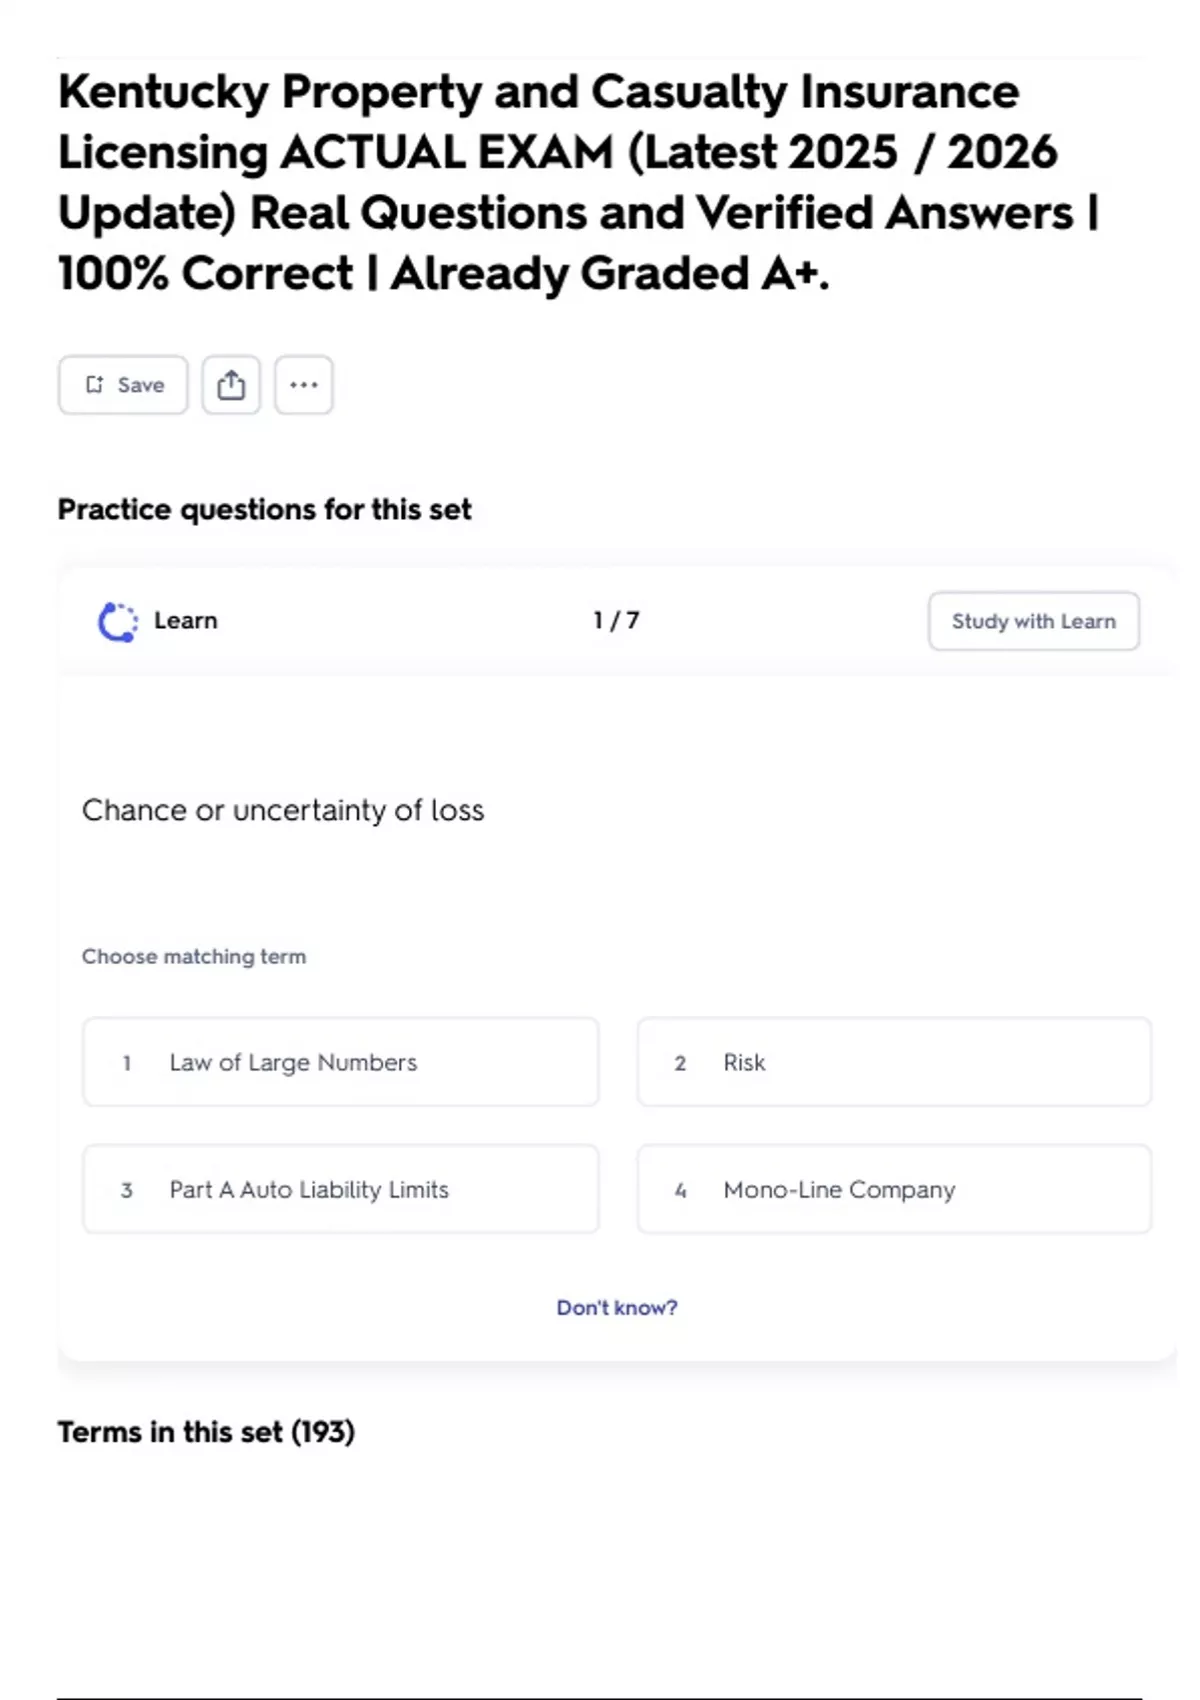Screen dimensions: 1200x1700
Task: Select answer Law of Large Numbers
Action: (x=340, y=1062)
